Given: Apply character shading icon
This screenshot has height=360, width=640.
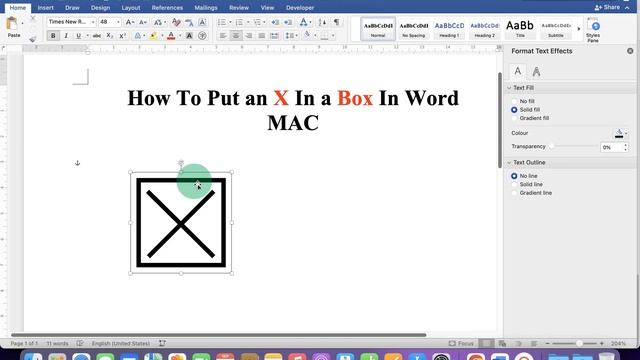Looking at the screenshot, I should [x=189, y=36].
